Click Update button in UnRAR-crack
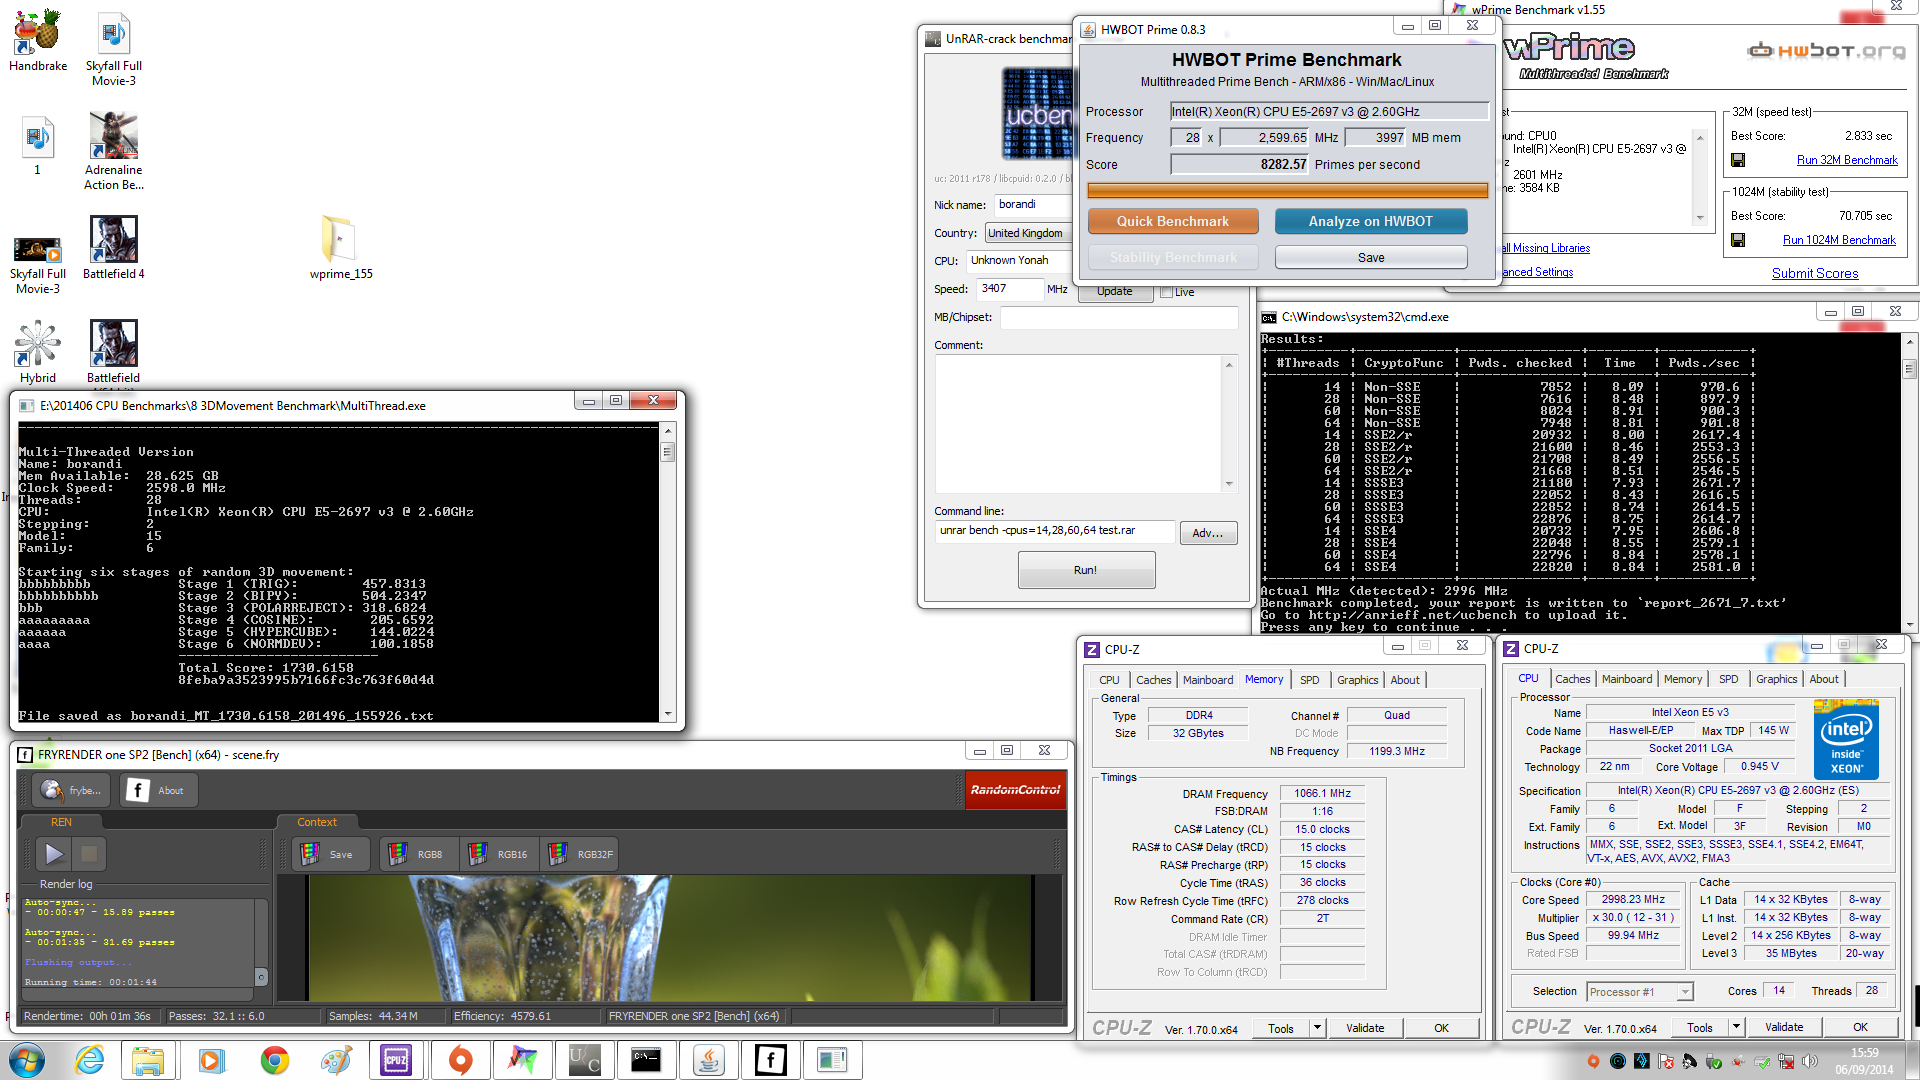The image size is (1920, 1080). (1114, 291)
